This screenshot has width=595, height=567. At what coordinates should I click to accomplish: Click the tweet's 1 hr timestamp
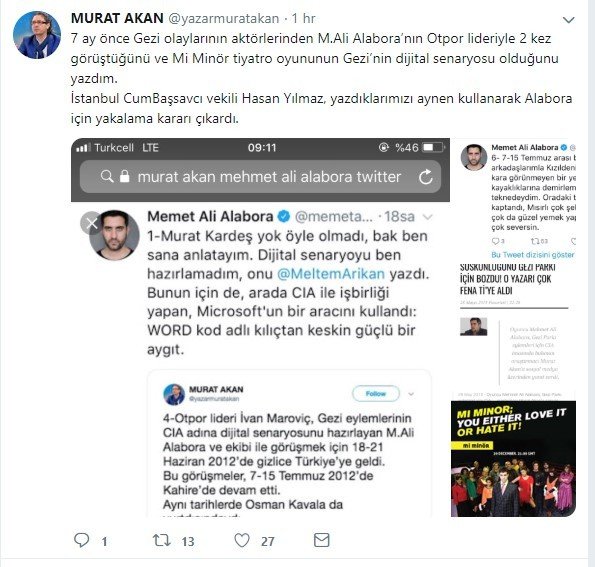click(304, 19)
